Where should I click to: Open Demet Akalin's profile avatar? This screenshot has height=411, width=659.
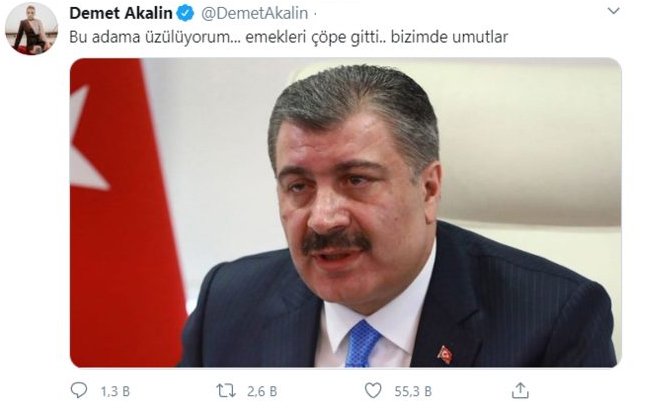click(31, 29)
